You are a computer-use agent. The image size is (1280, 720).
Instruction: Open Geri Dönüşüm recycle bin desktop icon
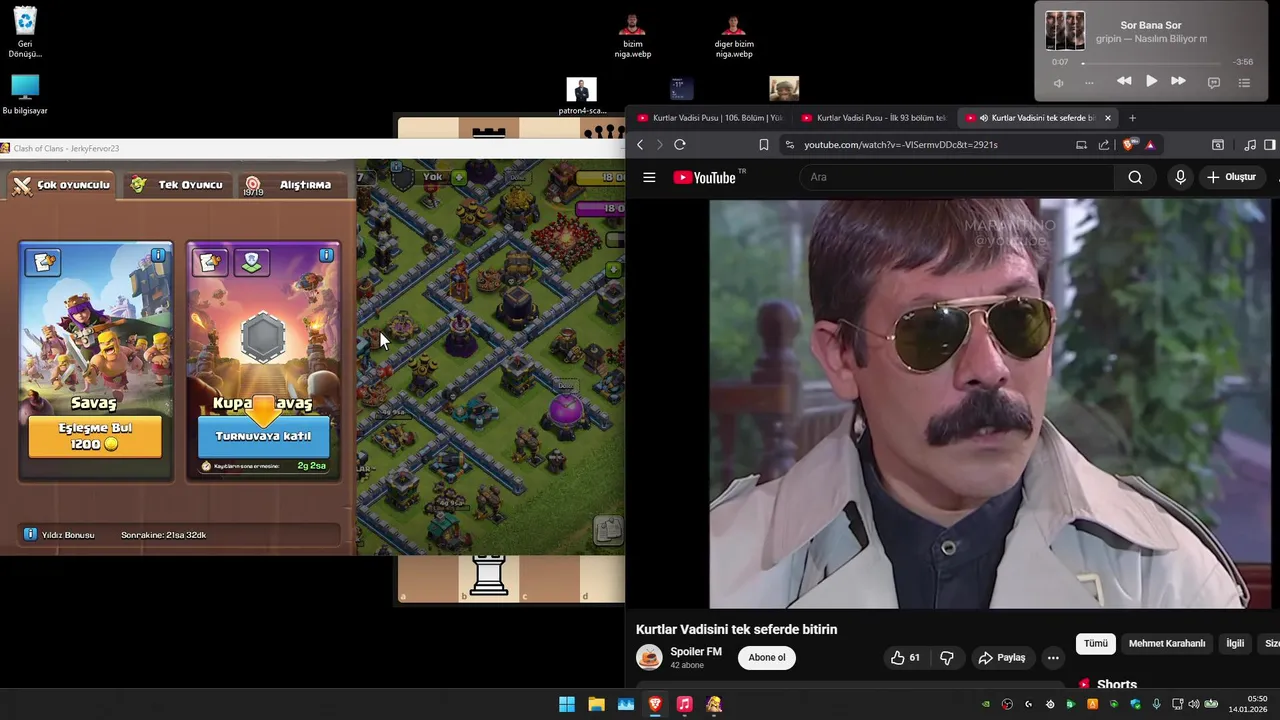(25, 33)
